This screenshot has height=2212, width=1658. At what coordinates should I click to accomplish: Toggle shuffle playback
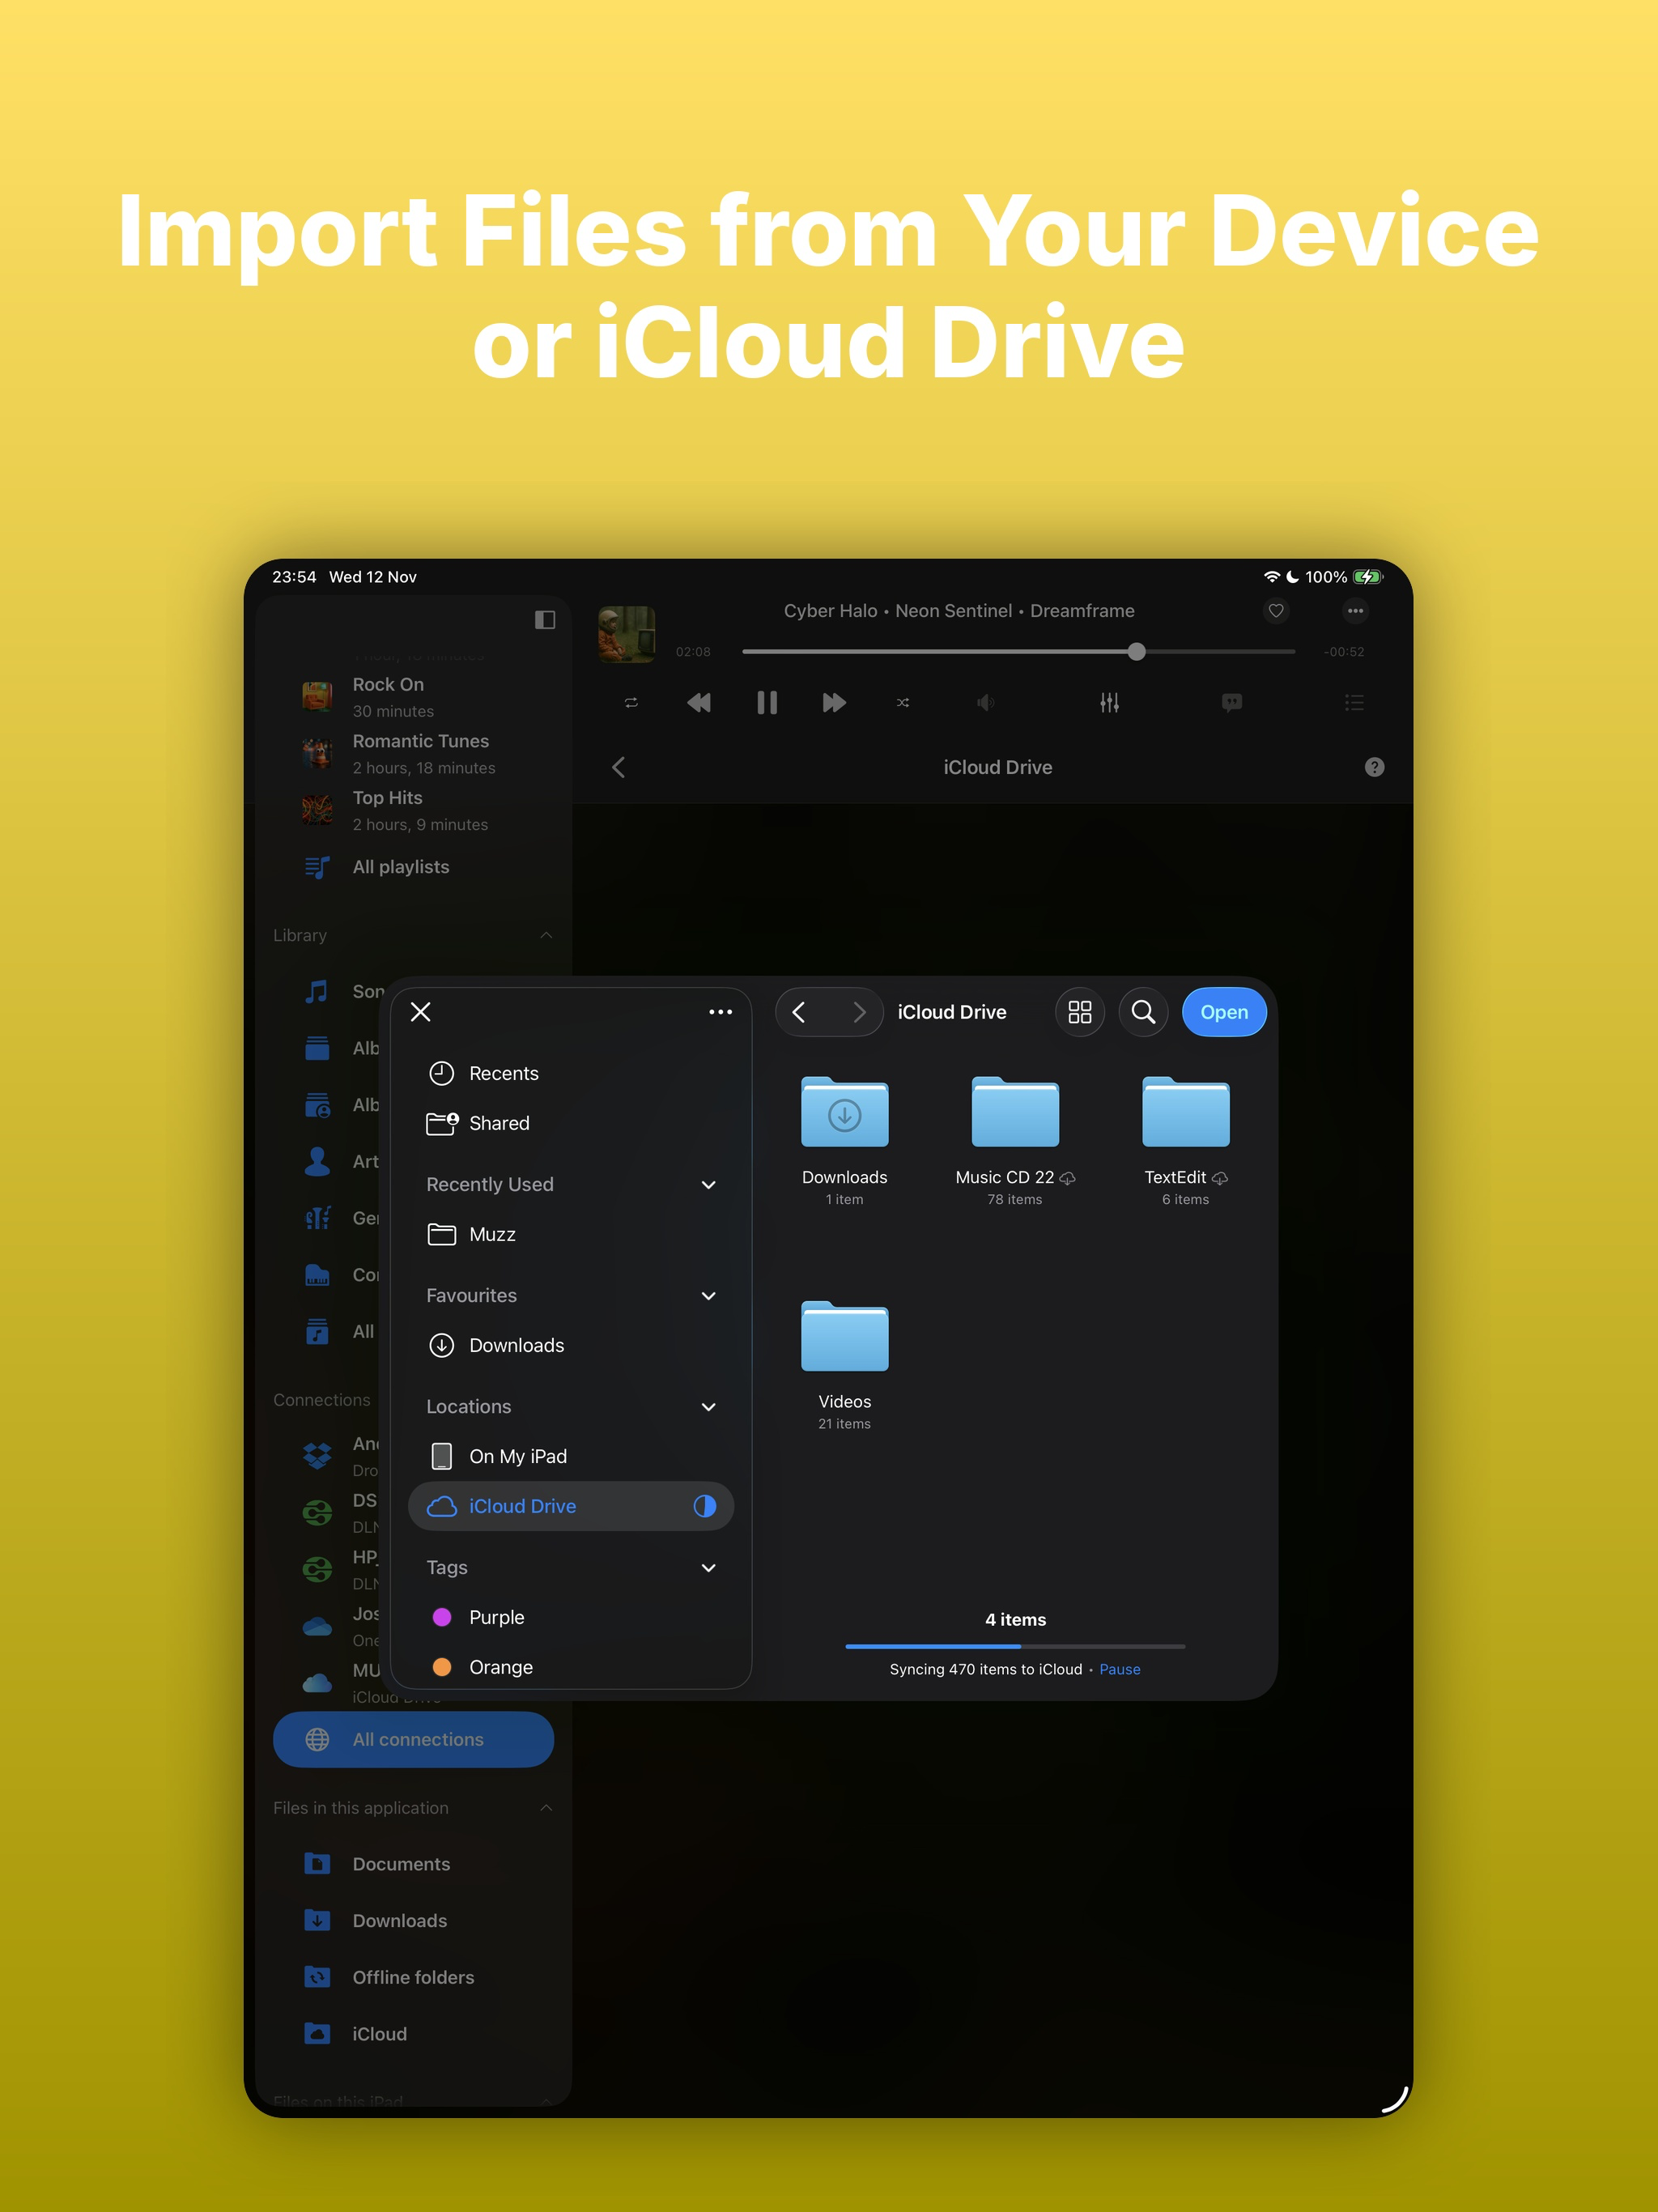pos(903,703)
